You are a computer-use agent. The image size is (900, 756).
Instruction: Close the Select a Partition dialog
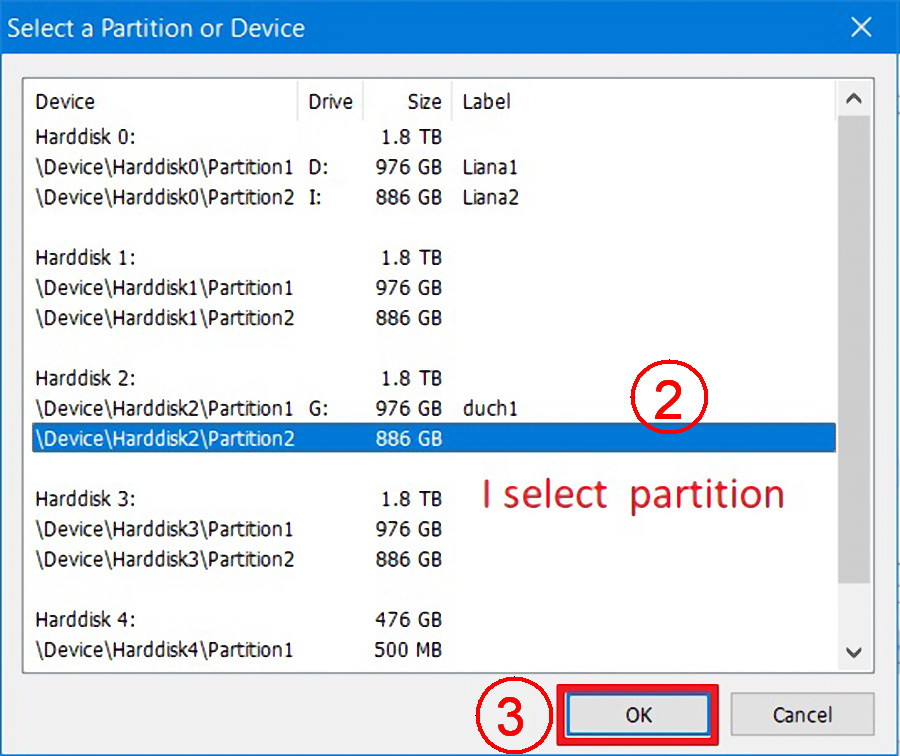coord(861,27)
